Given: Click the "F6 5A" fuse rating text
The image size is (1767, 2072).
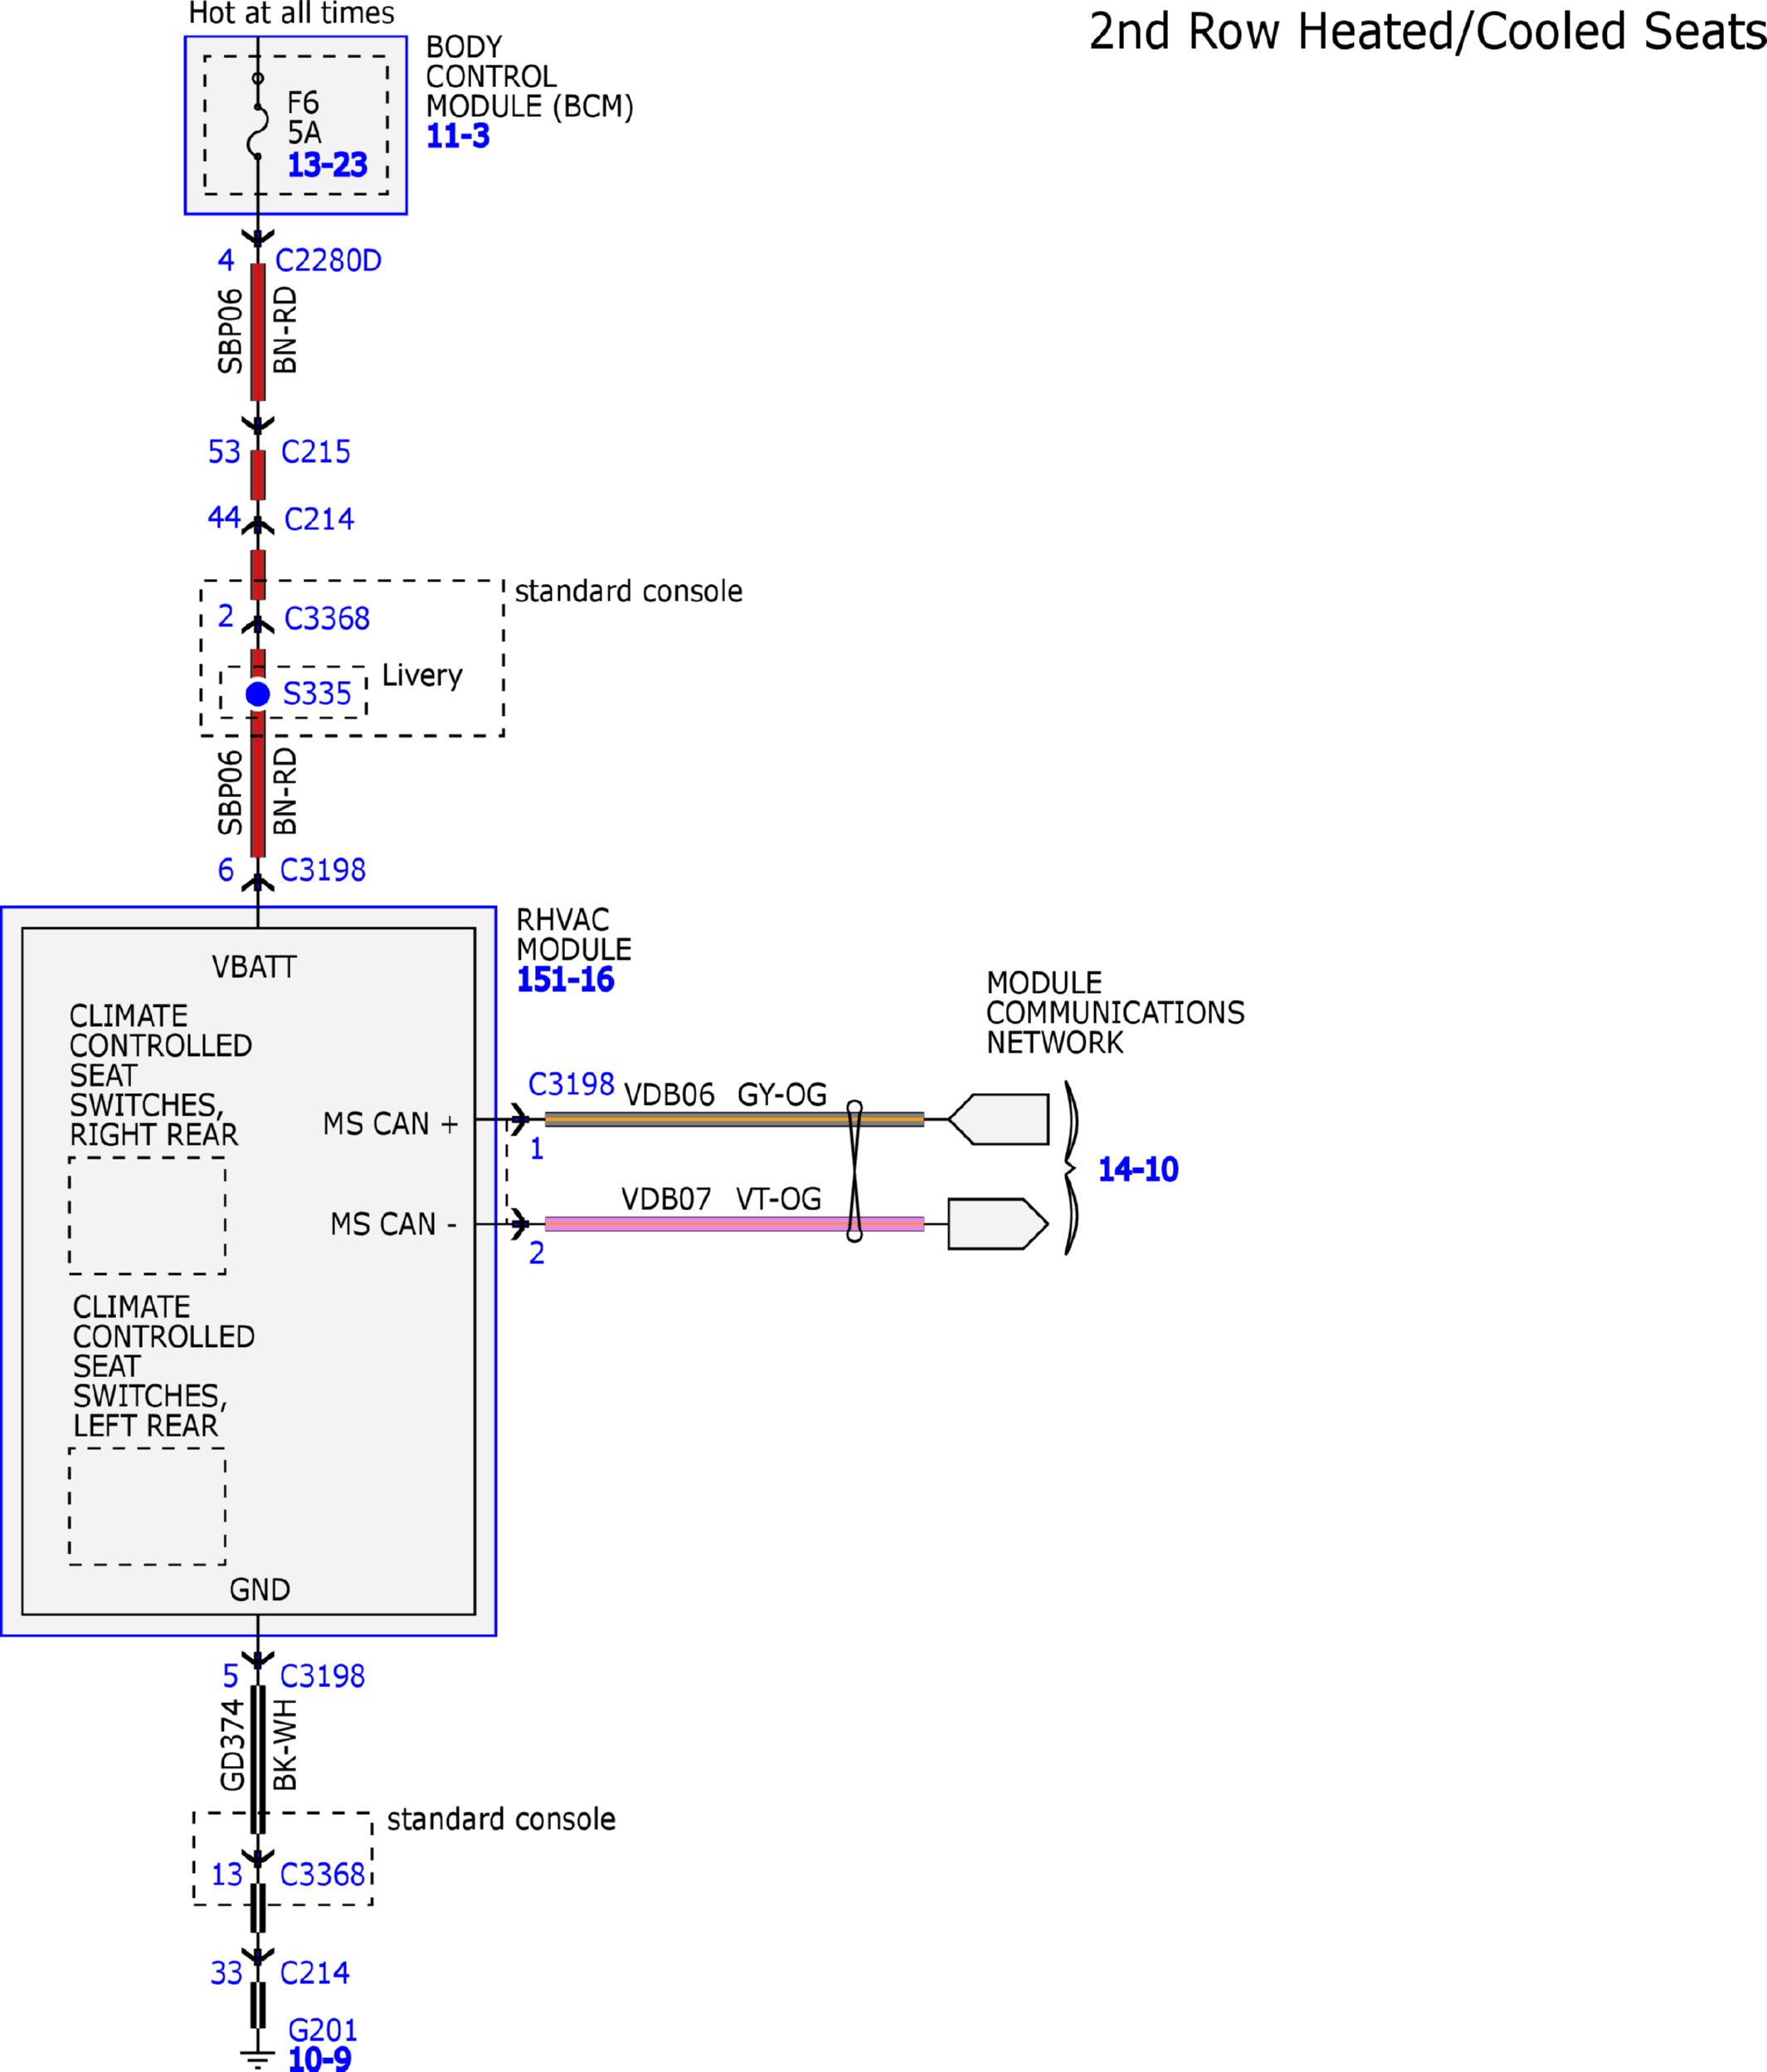Looking at the screenshot, I should tap(304, 118).
